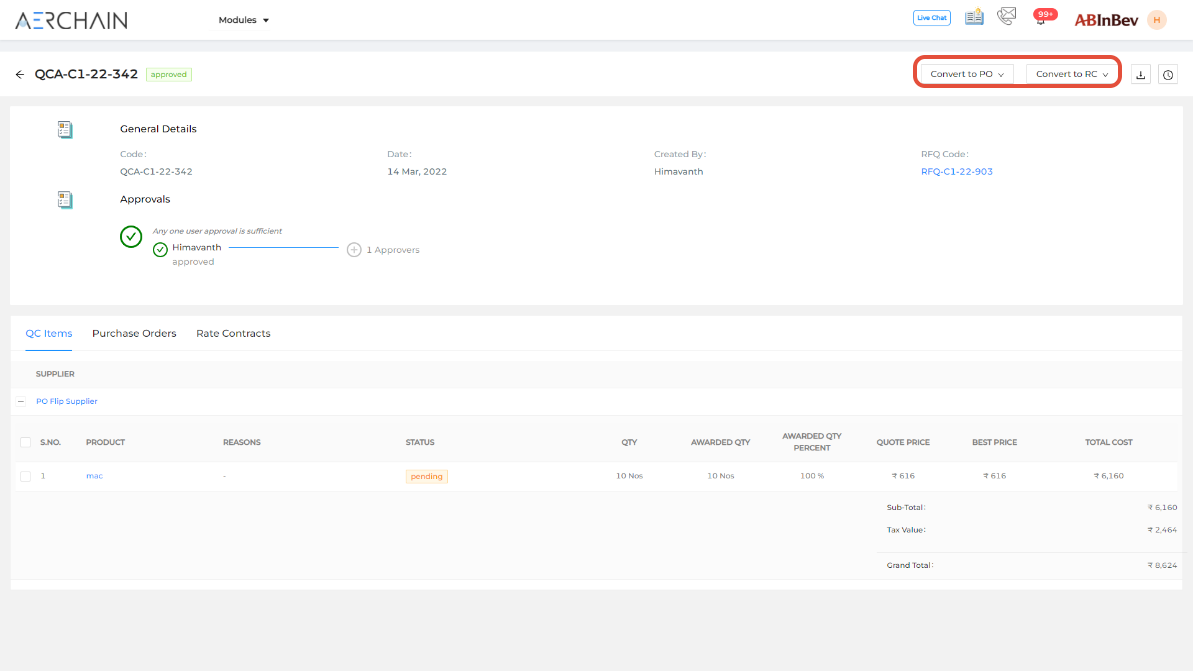Expand the Convert to RC dropdown
The width and height of the screenshot is (1193, 671).
point(1072,74)
